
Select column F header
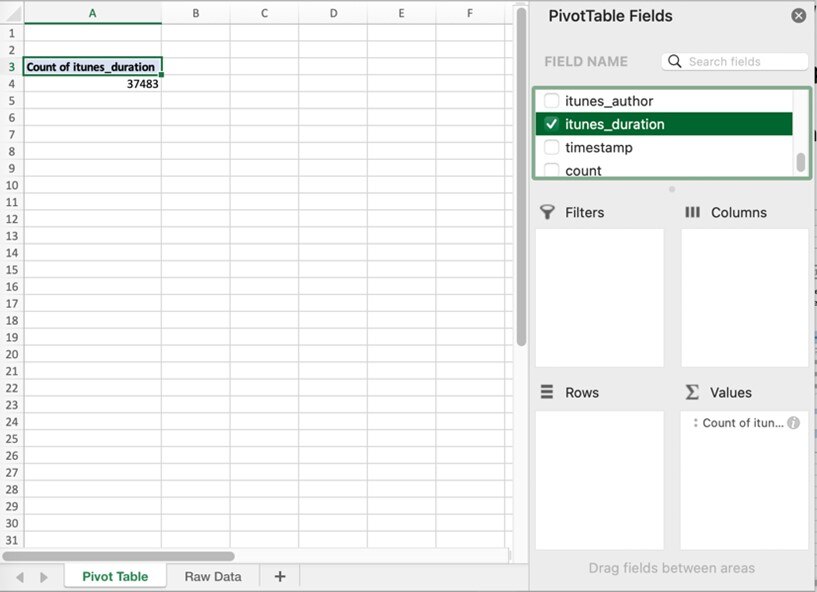tap(470, 13)
